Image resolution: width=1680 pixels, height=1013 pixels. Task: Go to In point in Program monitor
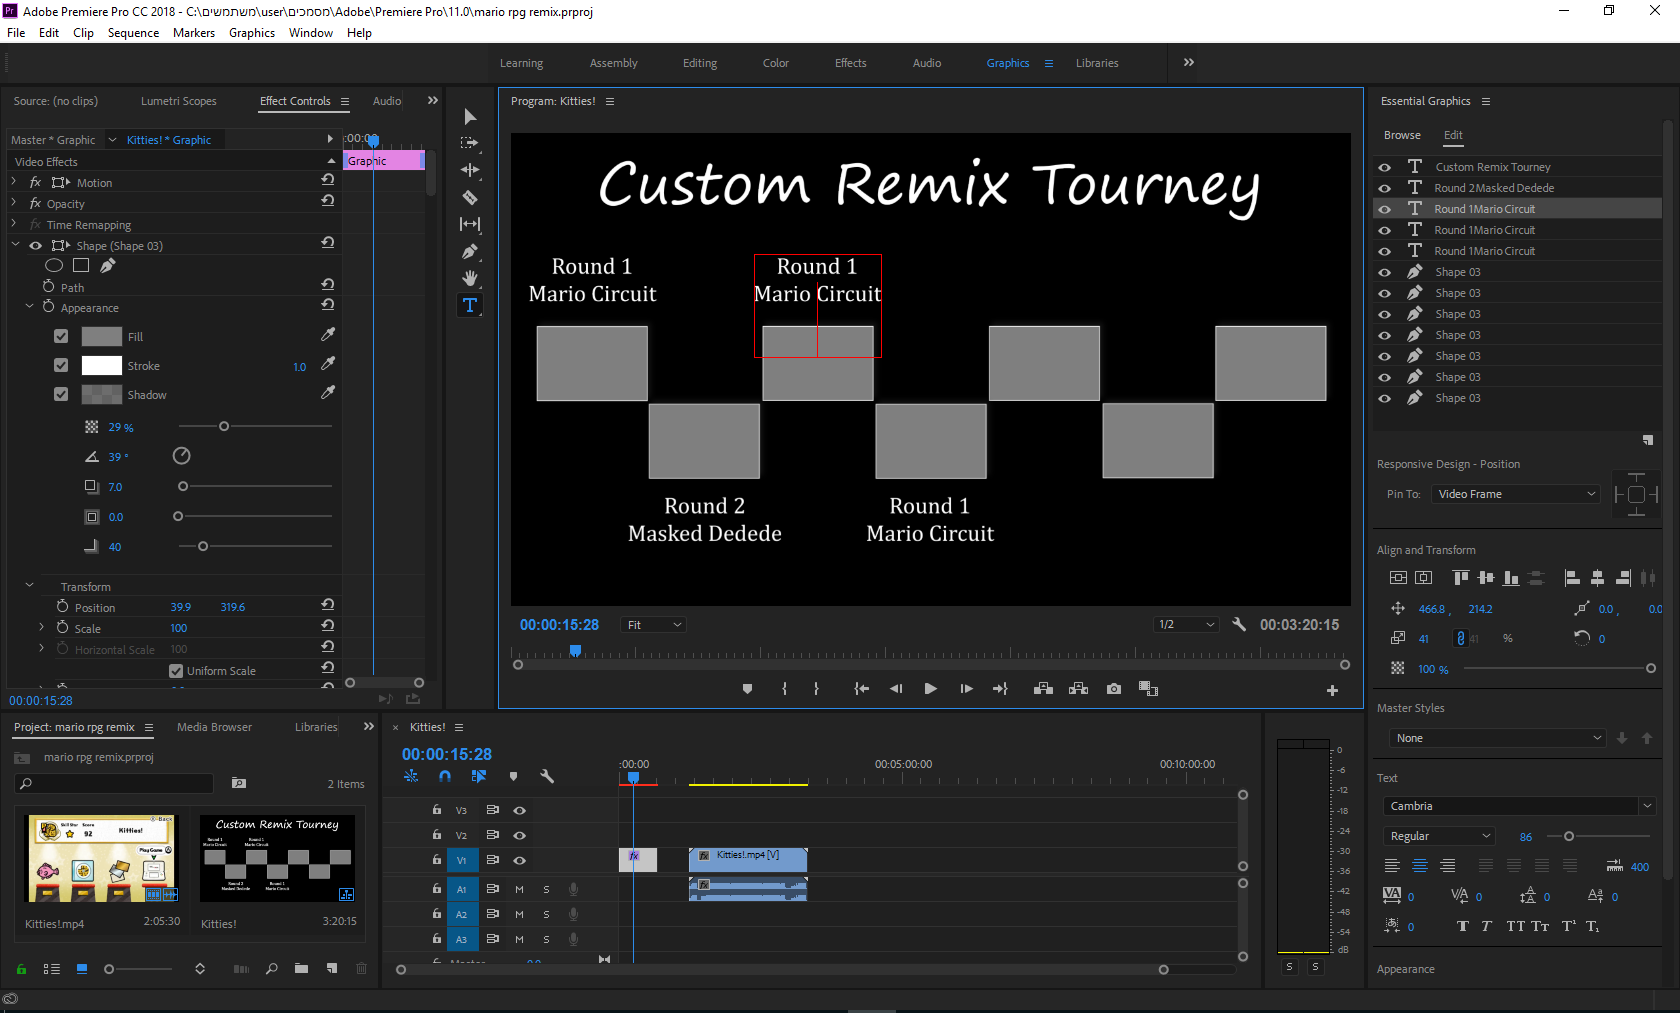pyautogui.click(x=861, y=689)
